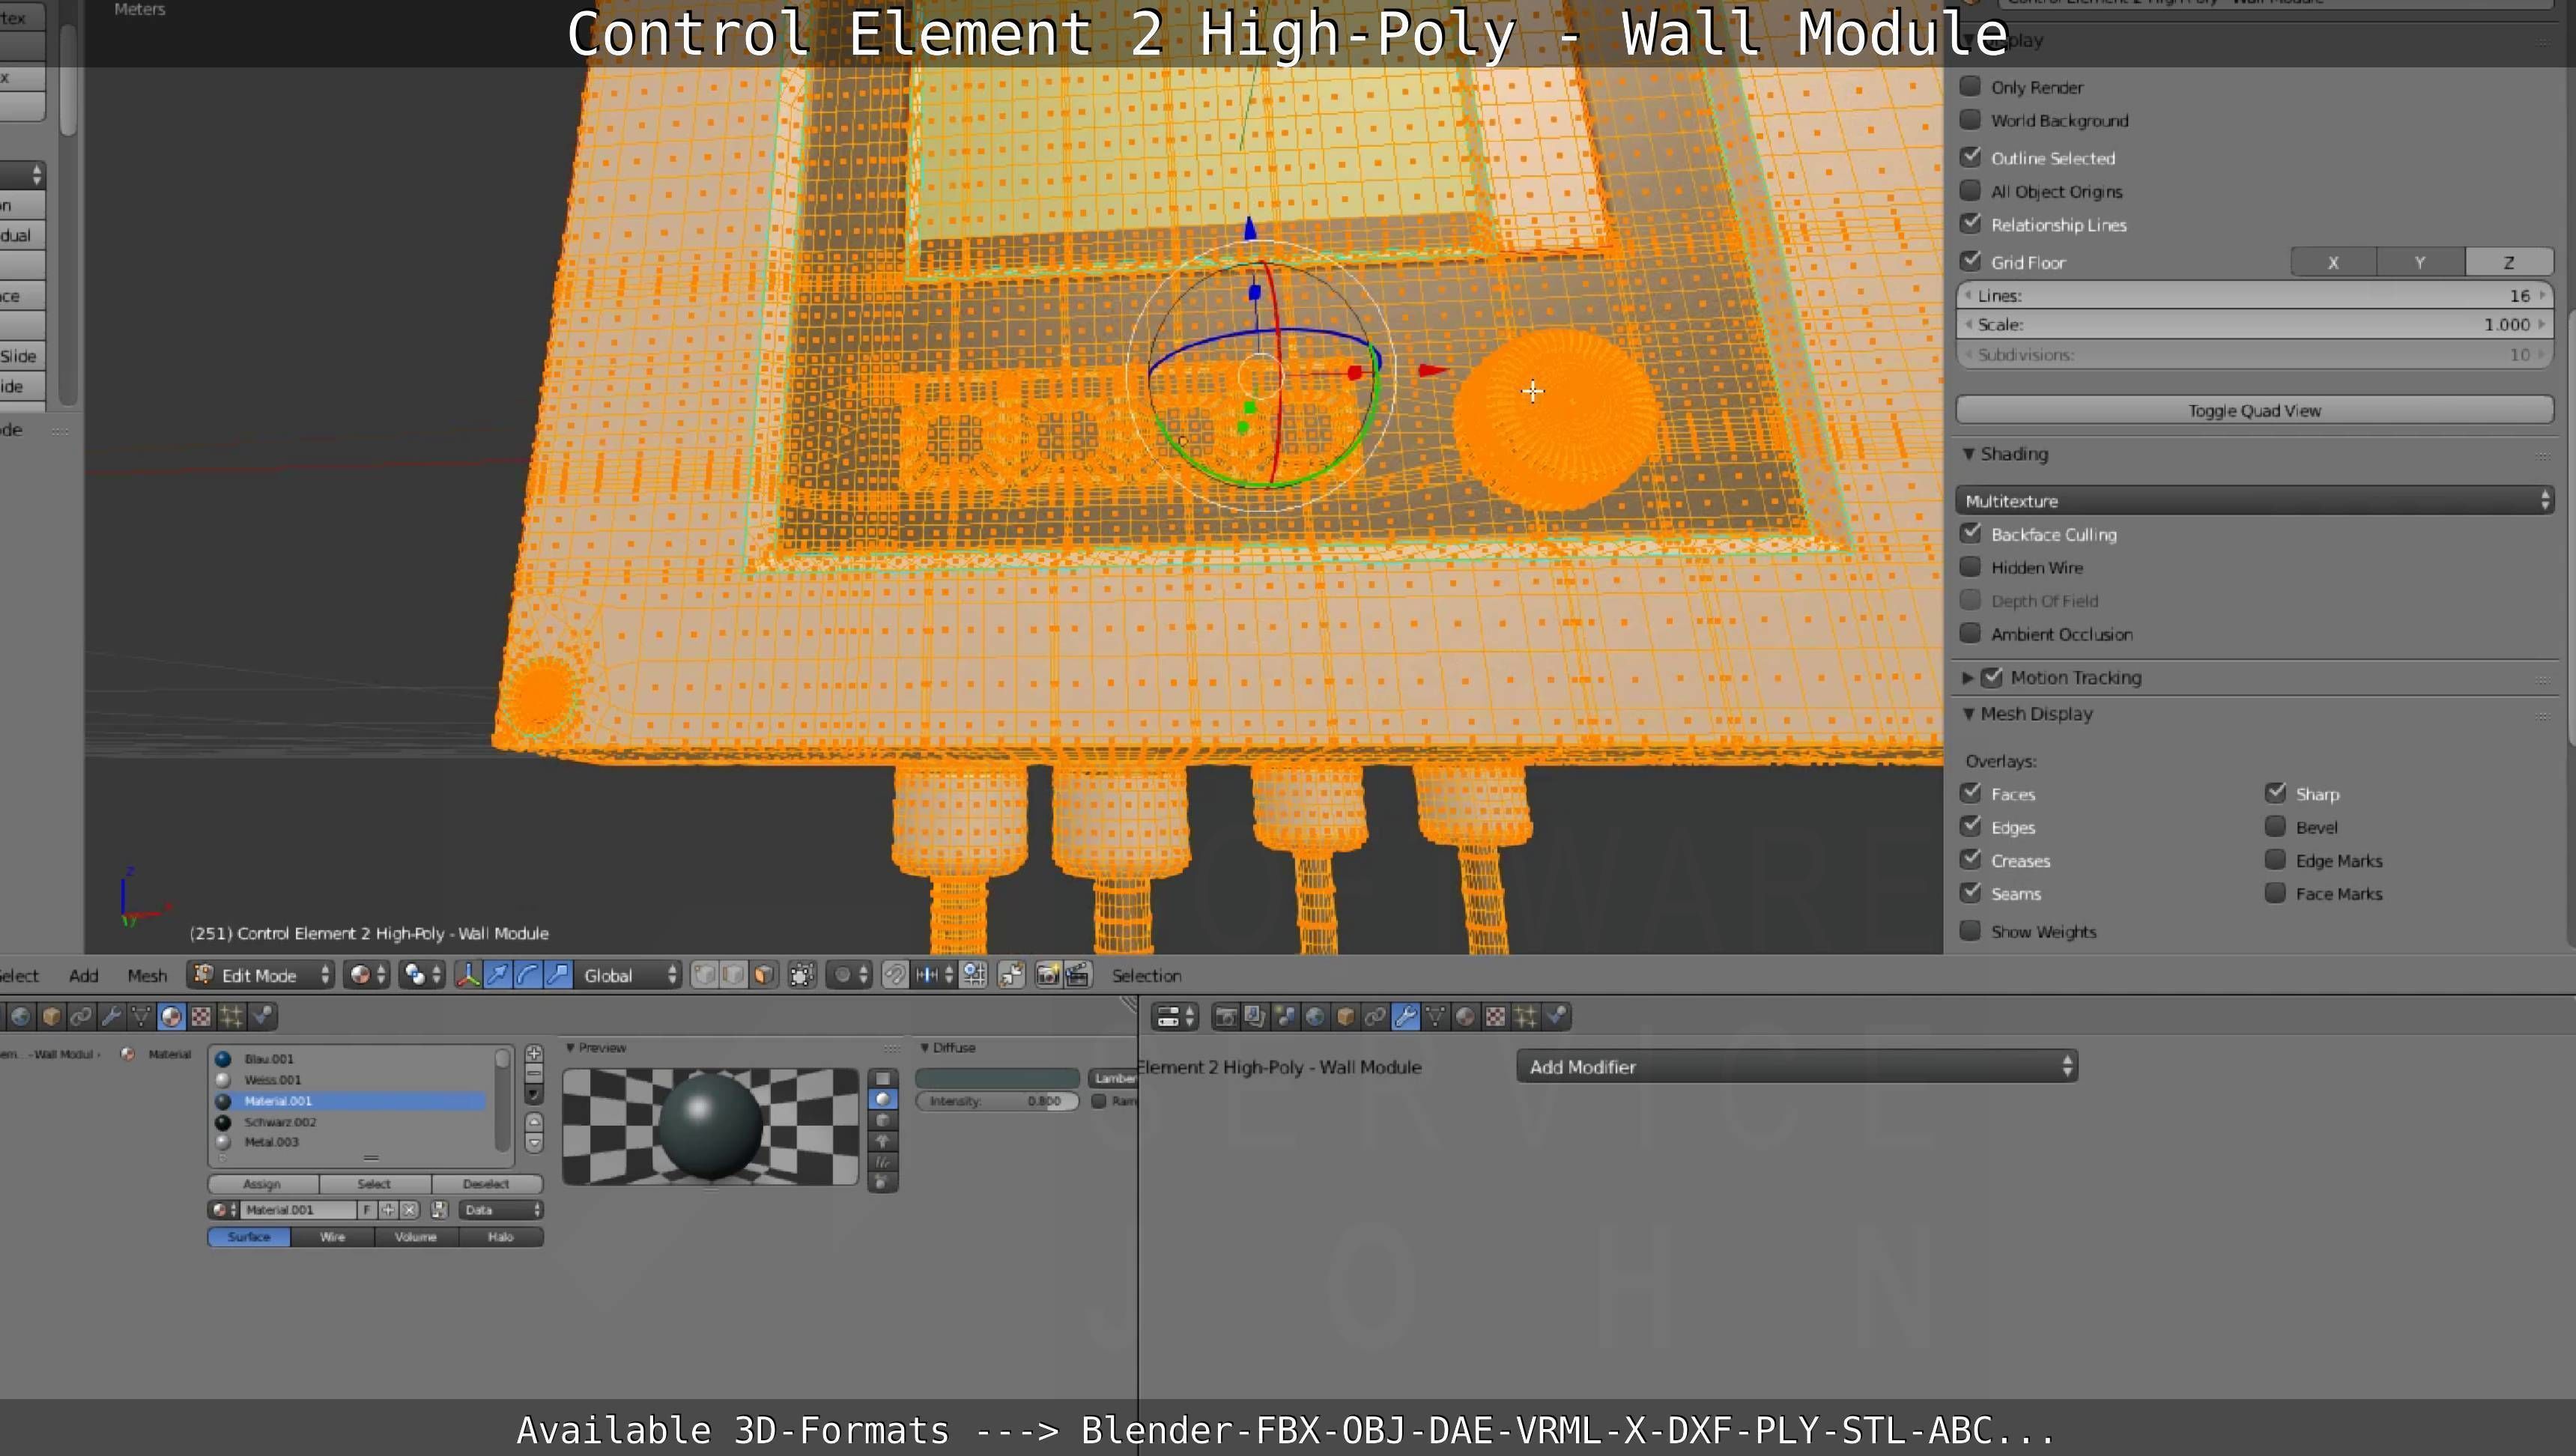
Task: Open the Edit Mode dropdown
Action: (261, 975)
